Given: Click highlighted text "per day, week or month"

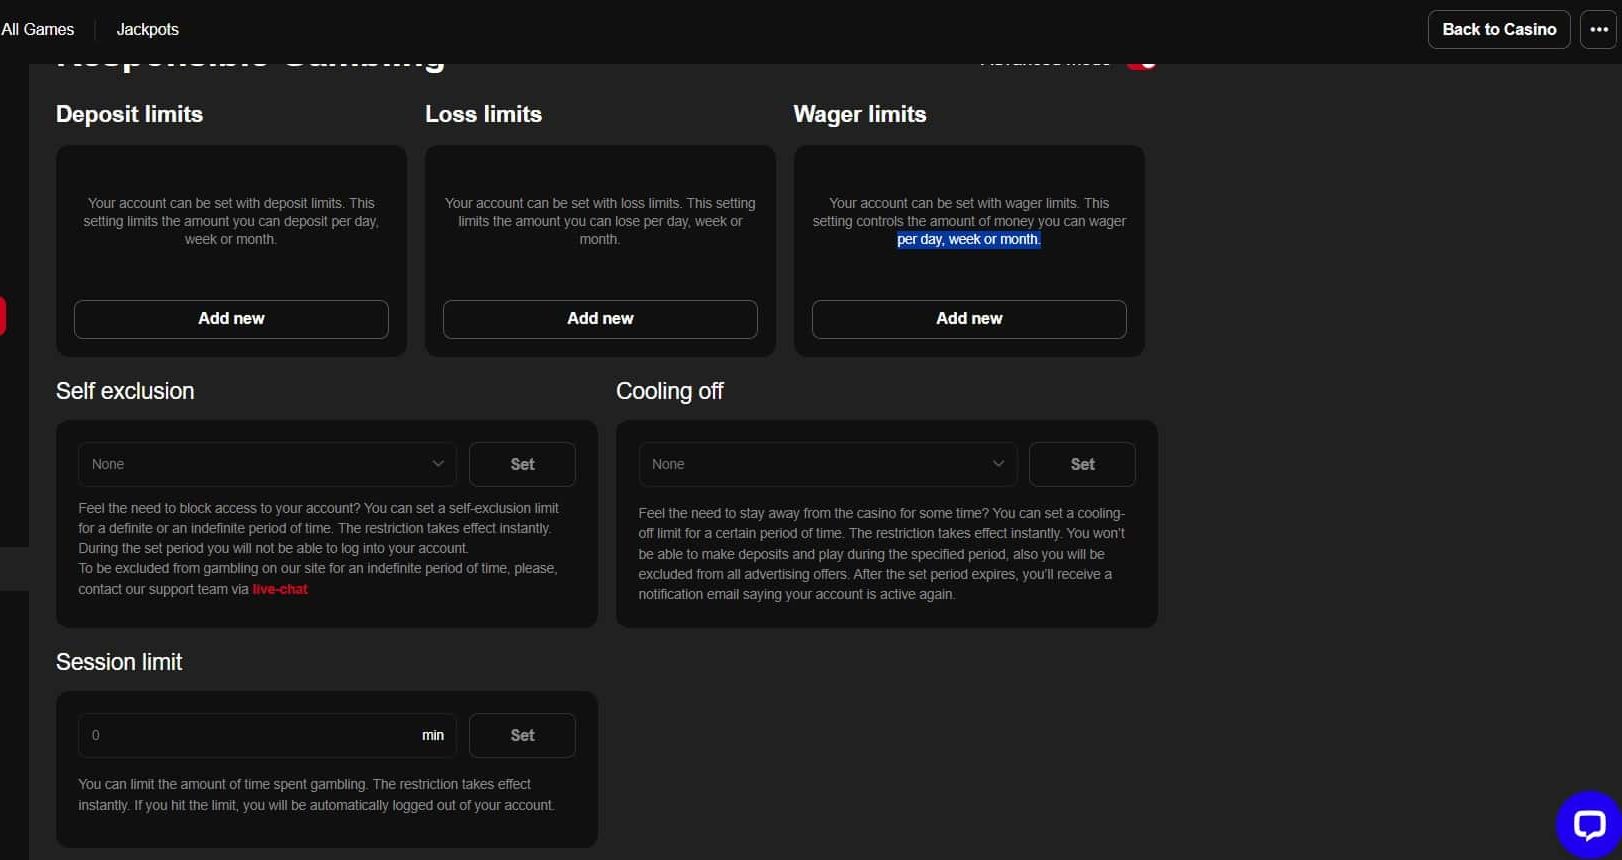Looking at the screenshot, I should (x=968, y=240).
